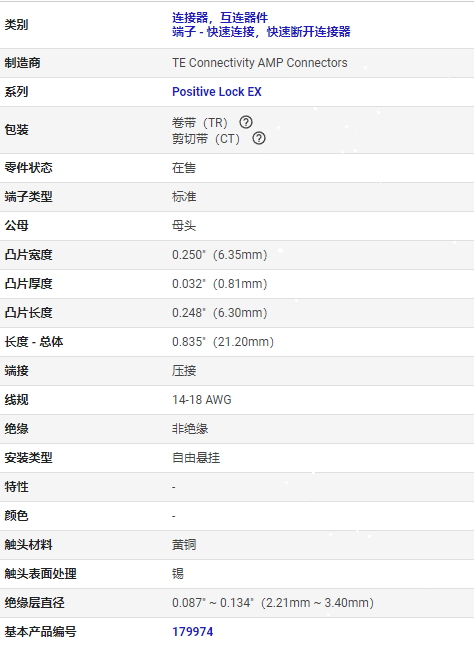The image size is (474, 645).
Task: Click the 自由悬挂 mounting type value
Action: (196, 458)
